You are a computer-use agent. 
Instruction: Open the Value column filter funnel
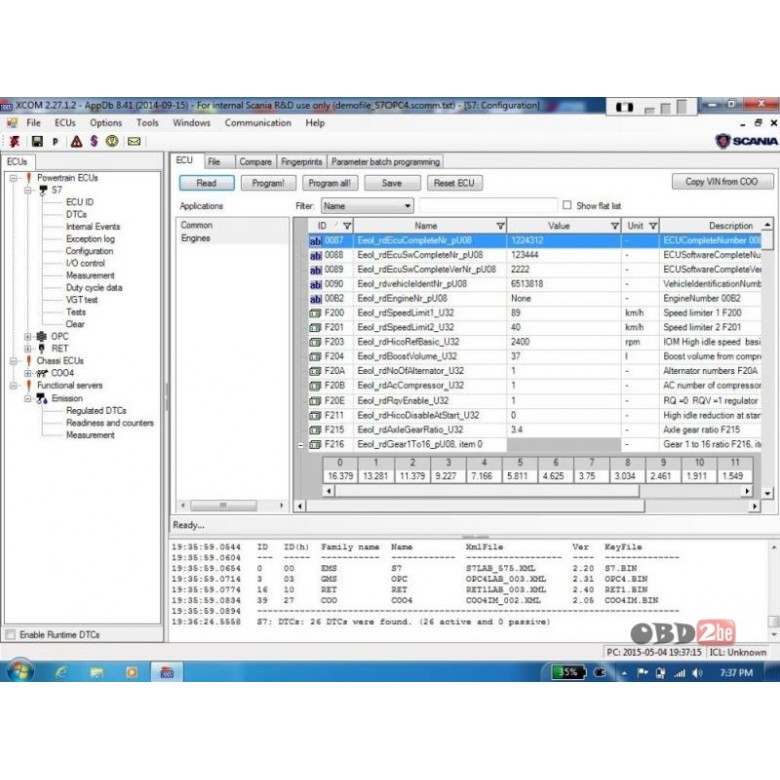(615, 226)
